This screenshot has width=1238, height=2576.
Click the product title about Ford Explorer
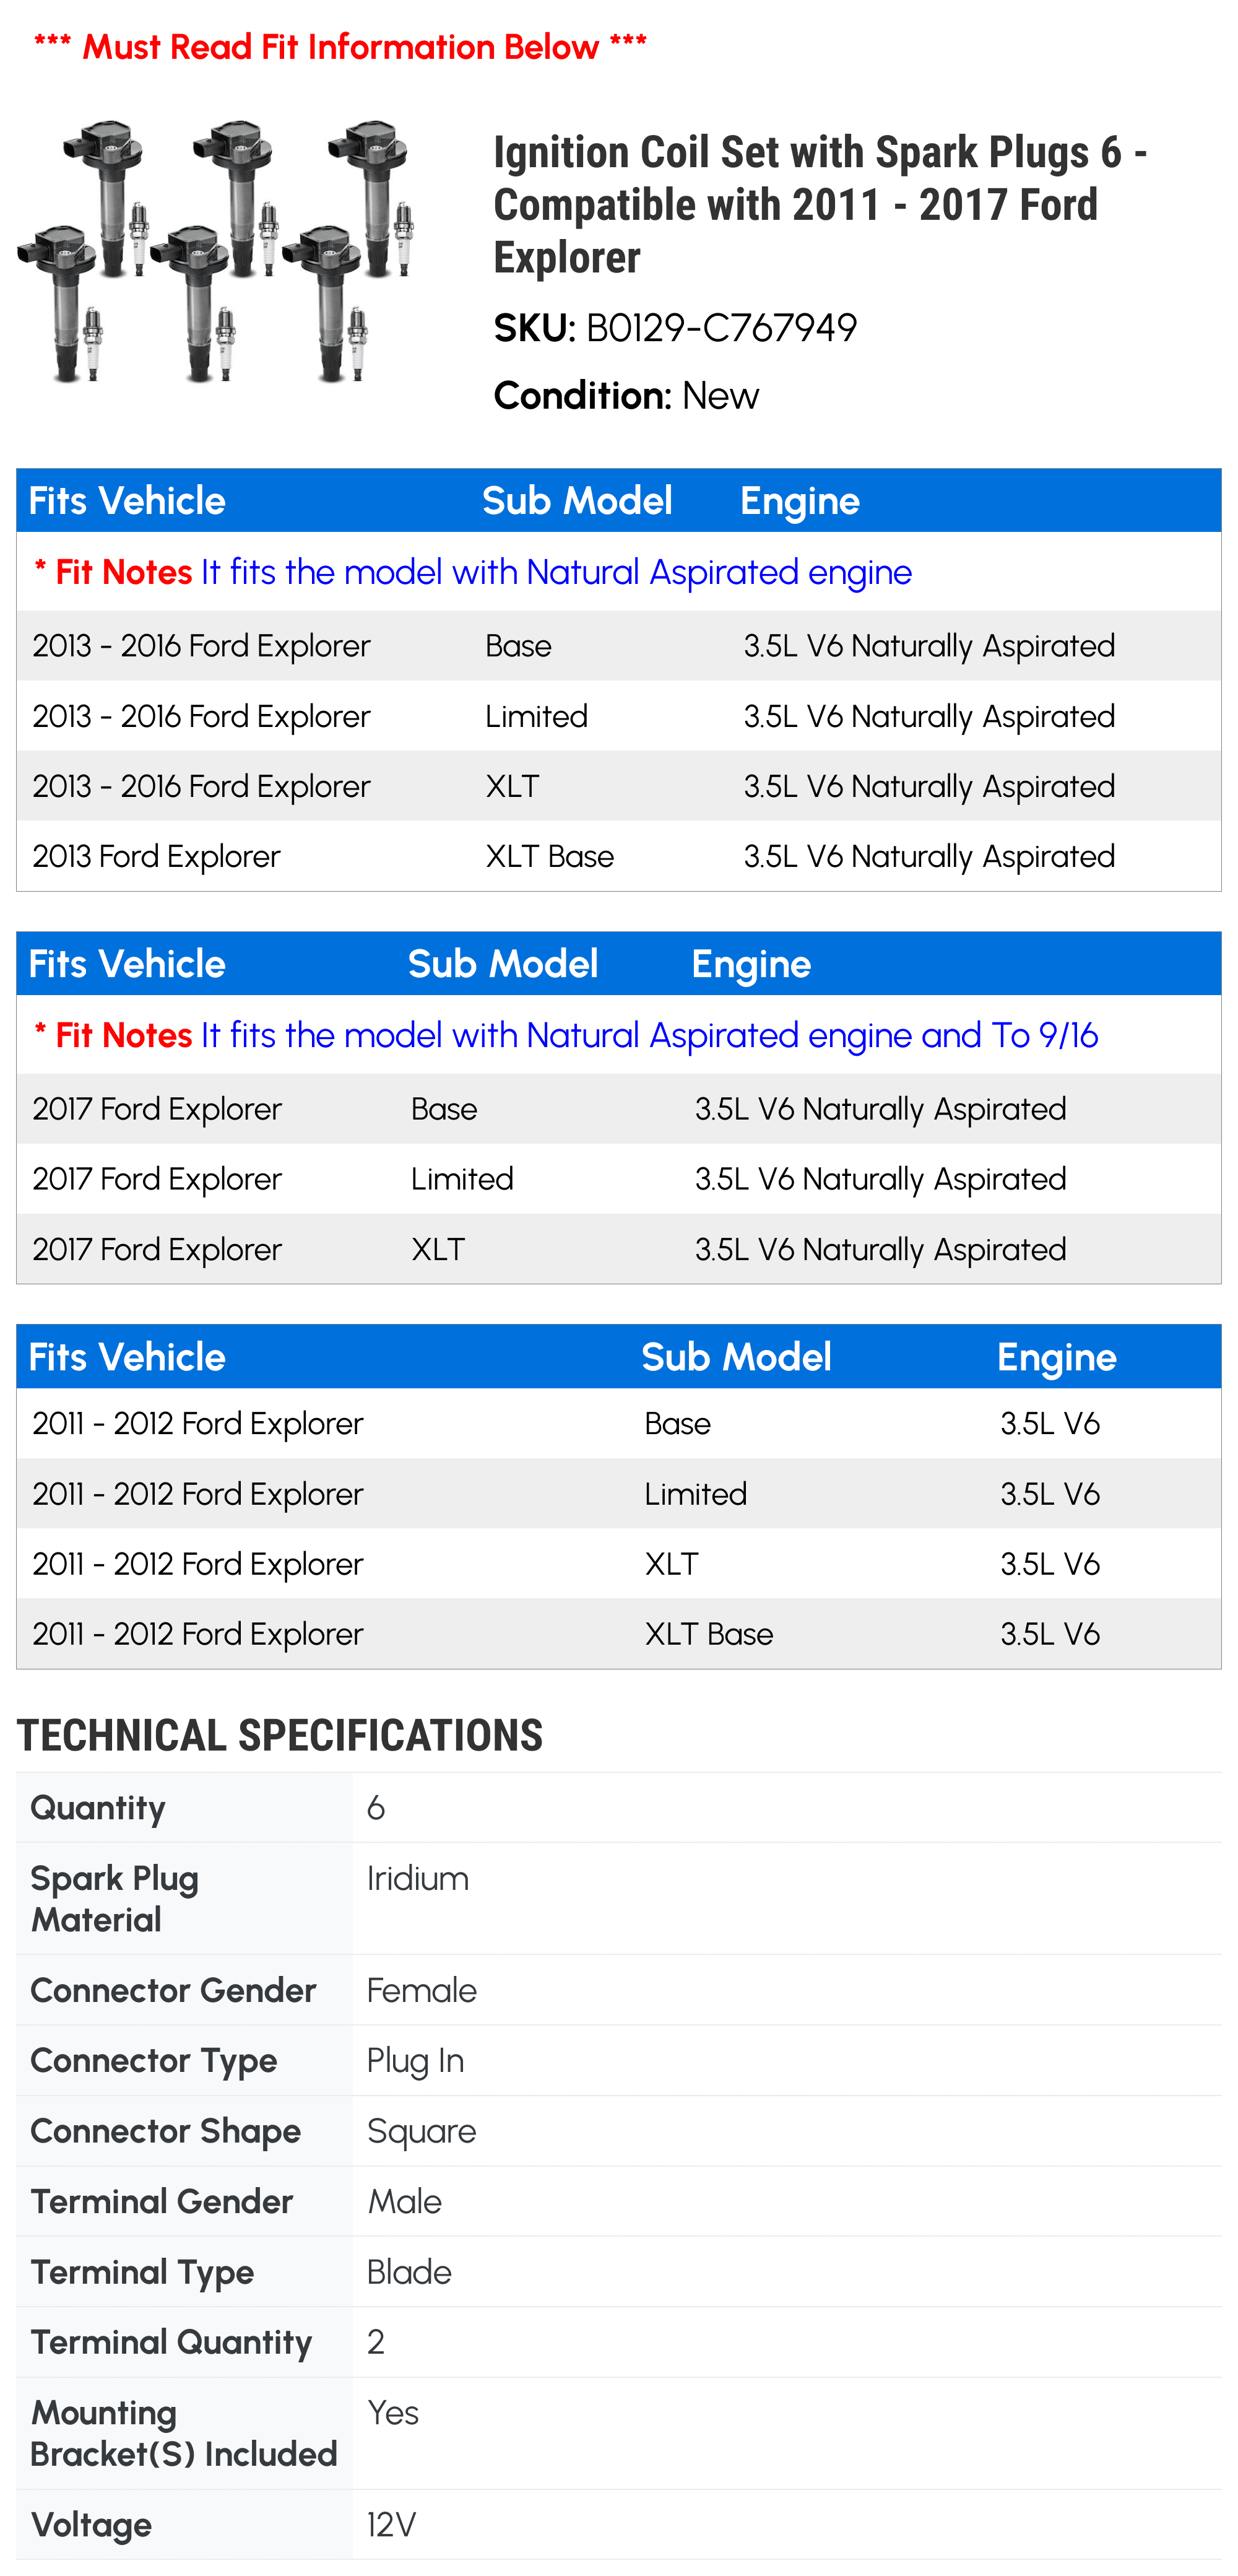tap(820, 204)
